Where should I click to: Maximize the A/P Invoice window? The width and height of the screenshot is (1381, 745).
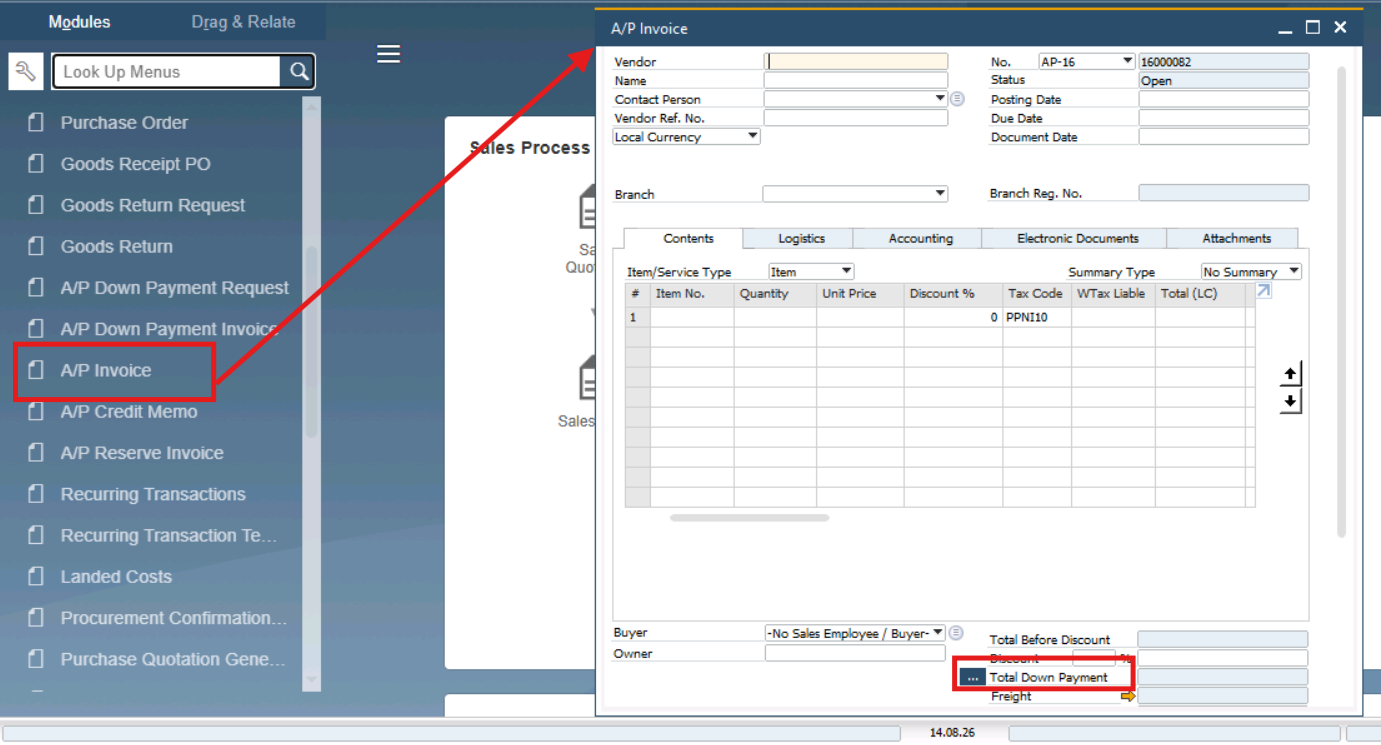point(1313,28)
